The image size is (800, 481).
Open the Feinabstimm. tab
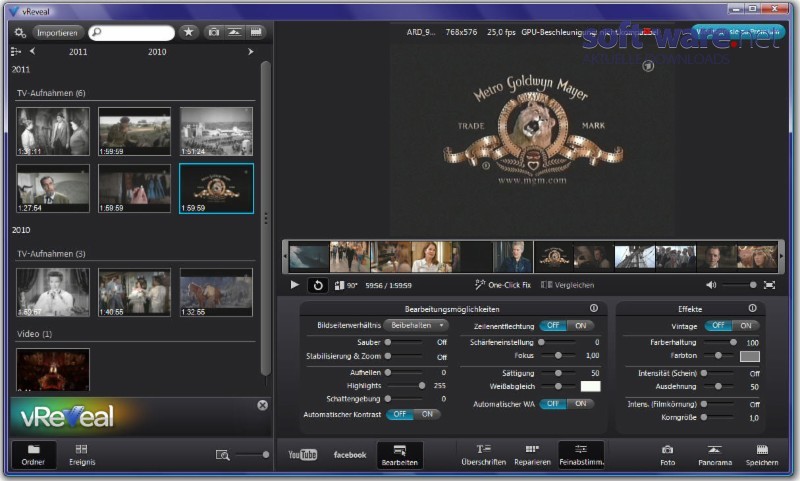(x=581, y=455)
